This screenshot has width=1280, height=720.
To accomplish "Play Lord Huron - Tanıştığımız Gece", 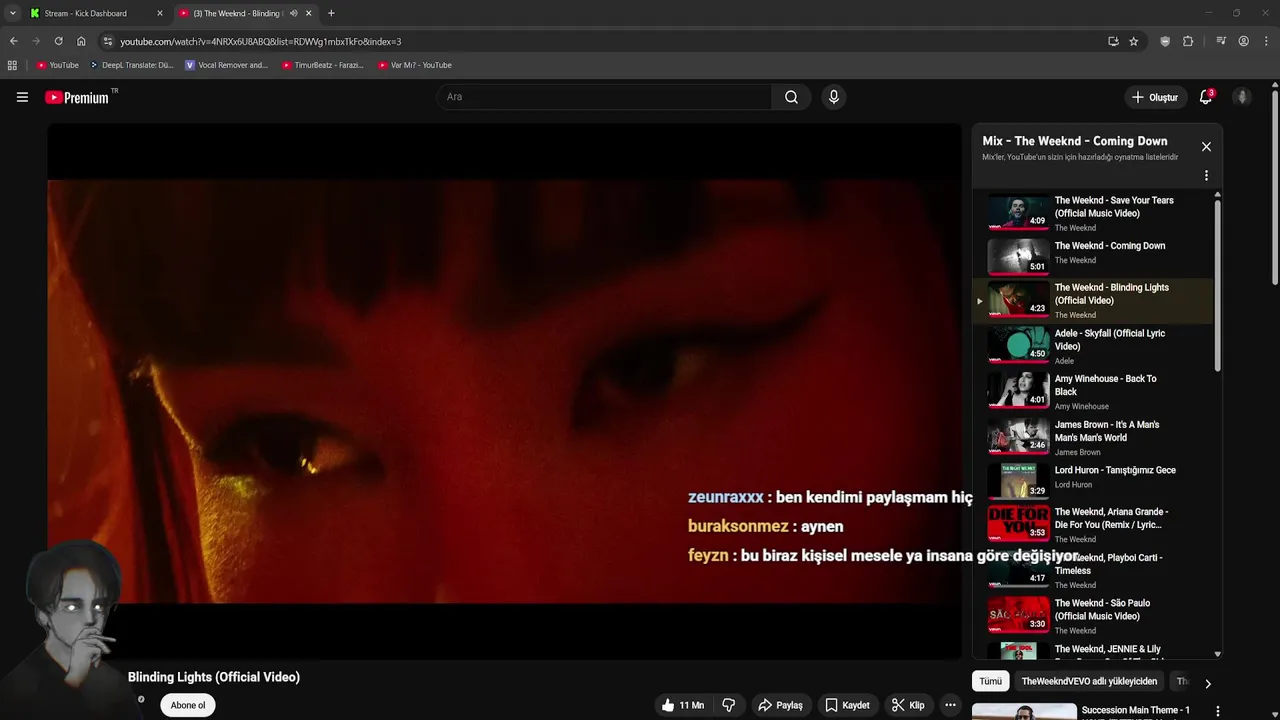I will point(1094,480).
